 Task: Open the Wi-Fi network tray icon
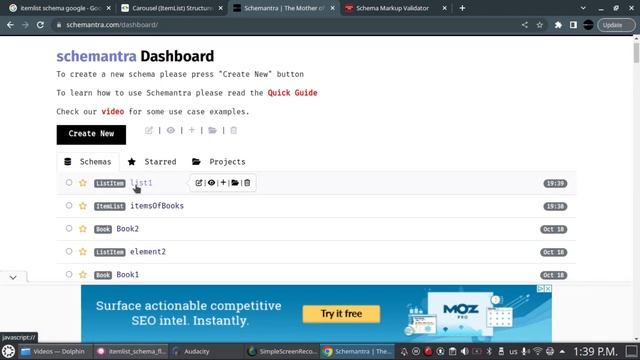point(538,351)
